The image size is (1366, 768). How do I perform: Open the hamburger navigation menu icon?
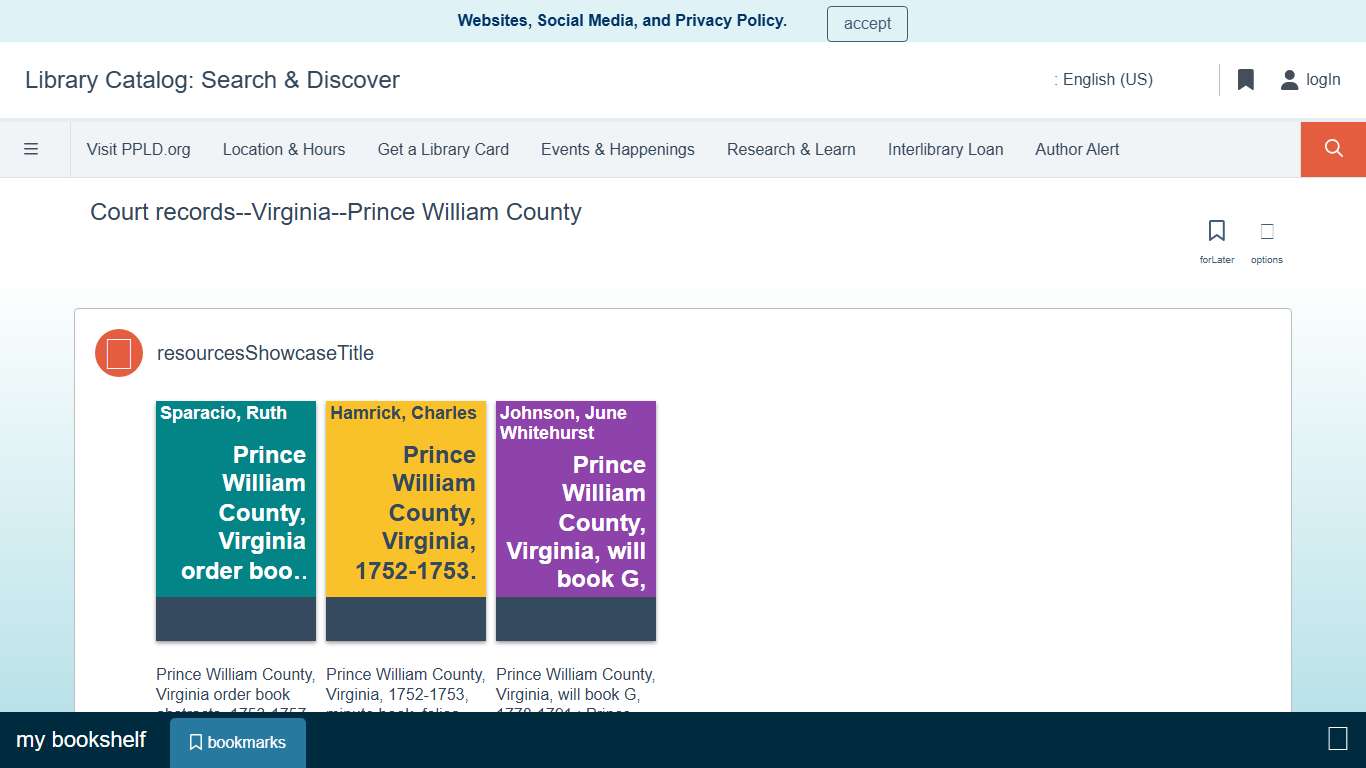pyautogui.click(x=32, y=148)
